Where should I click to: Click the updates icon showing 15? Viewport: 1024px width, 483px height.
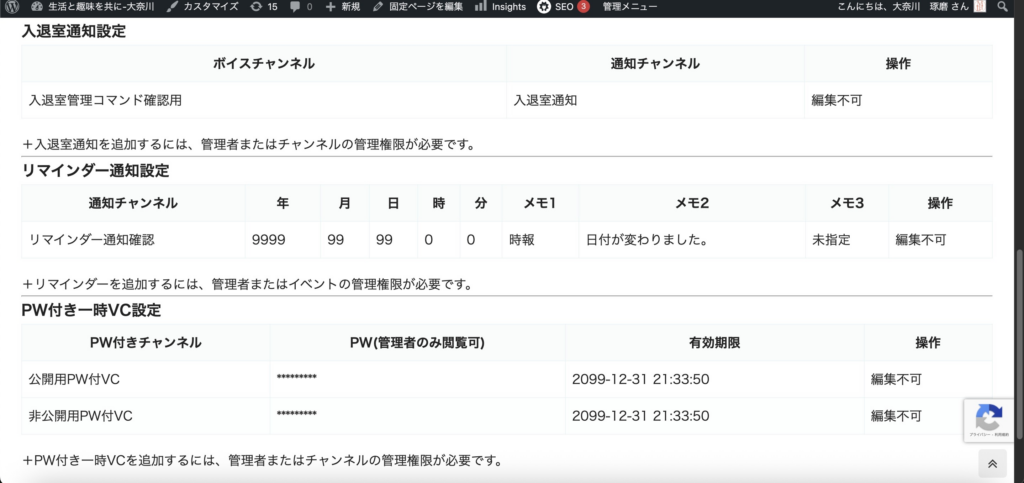[x=264, y=7]
